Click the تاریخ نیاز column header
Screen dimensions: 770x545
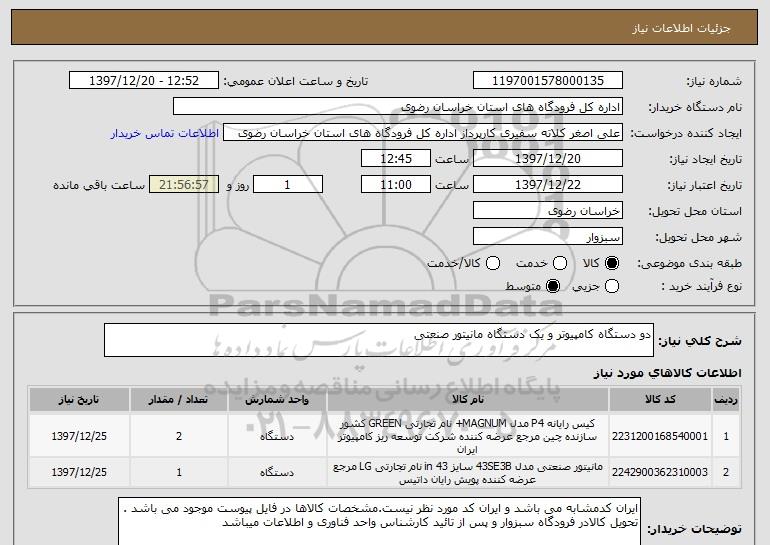(79, 400)
